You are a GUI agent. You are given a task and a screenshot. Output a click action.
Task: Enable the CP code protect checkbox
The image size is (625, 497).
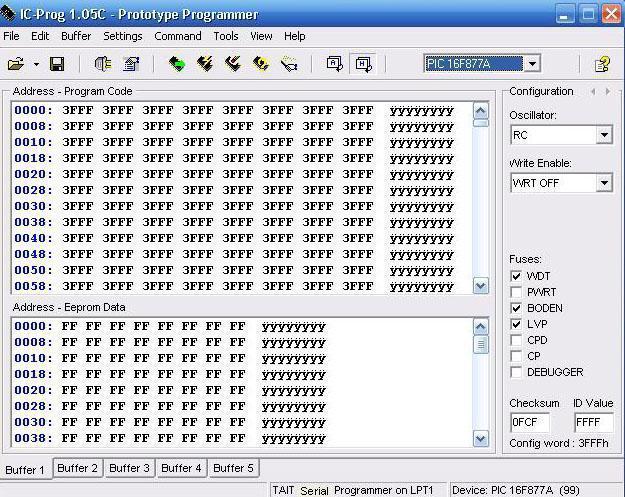coord(516,356)
